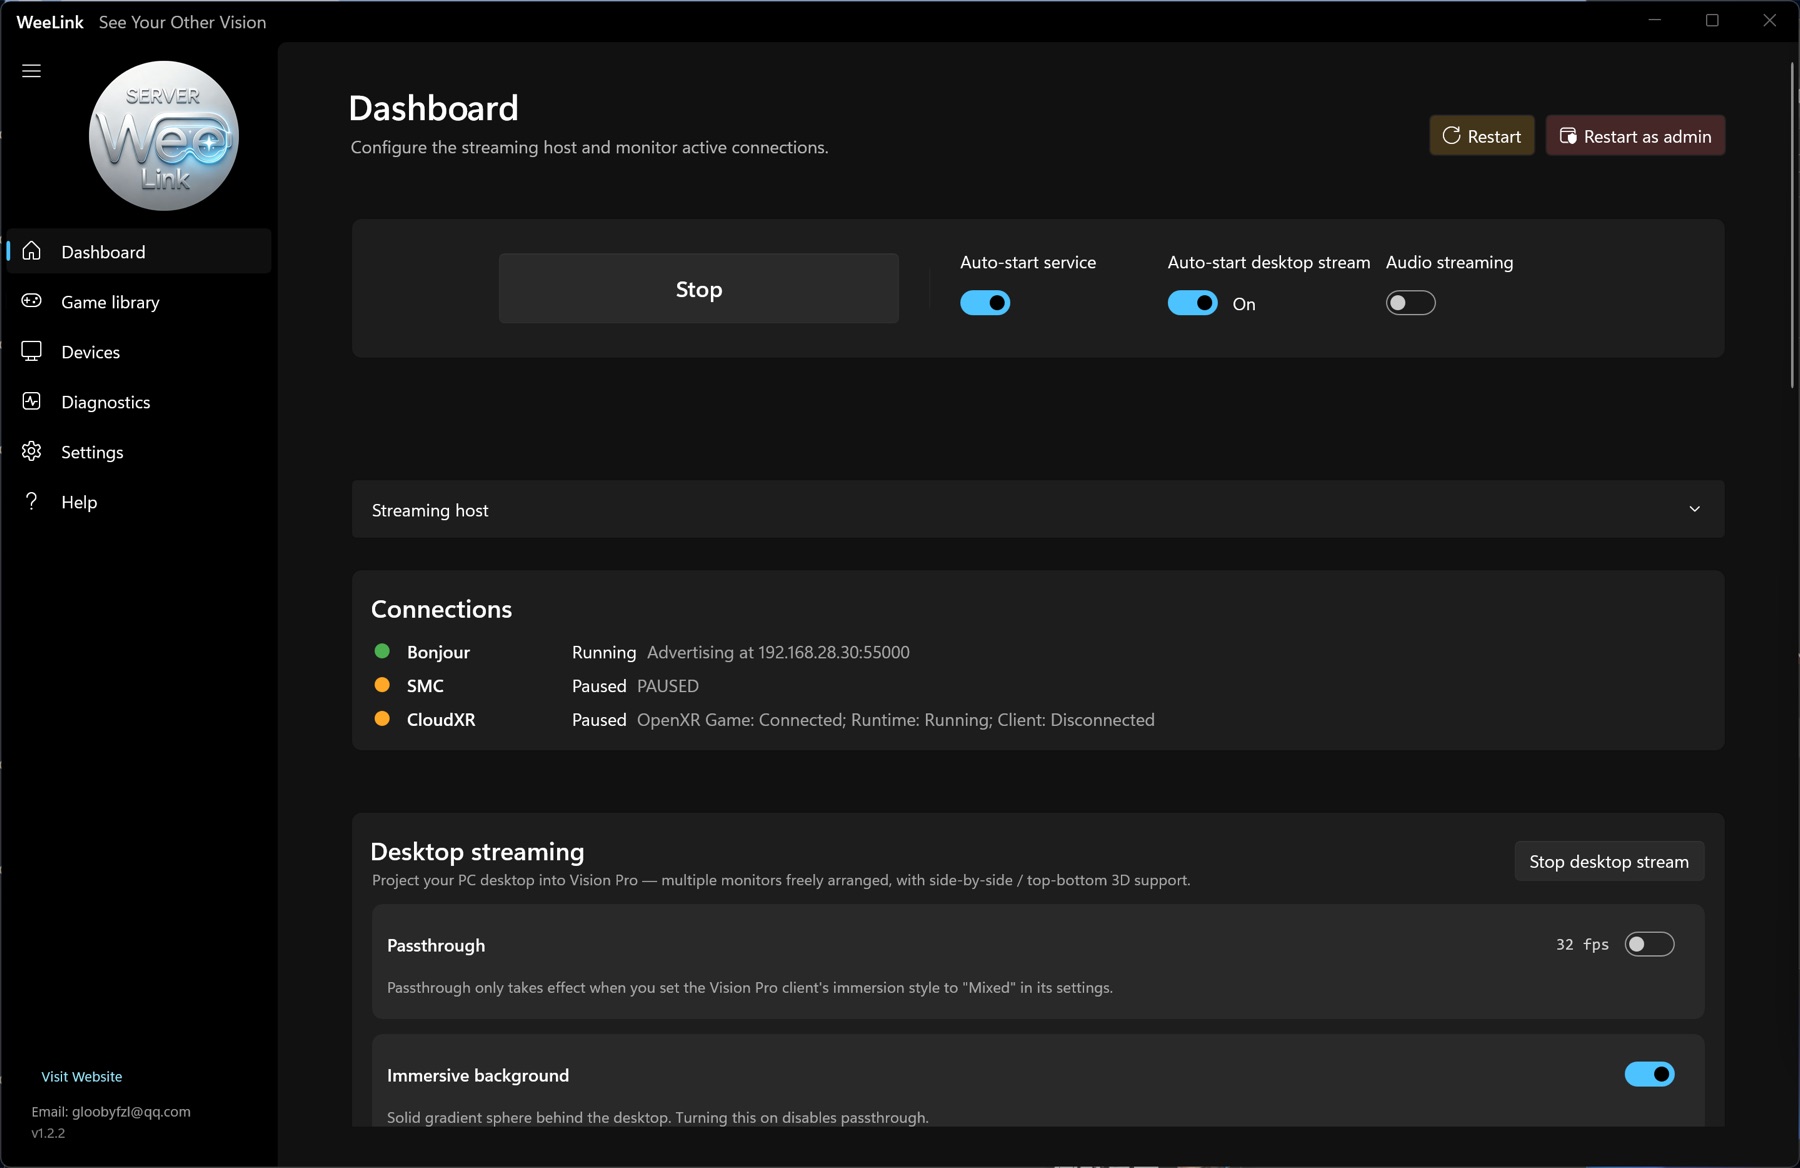Switch to Diagnostics page

pos(139,401)
